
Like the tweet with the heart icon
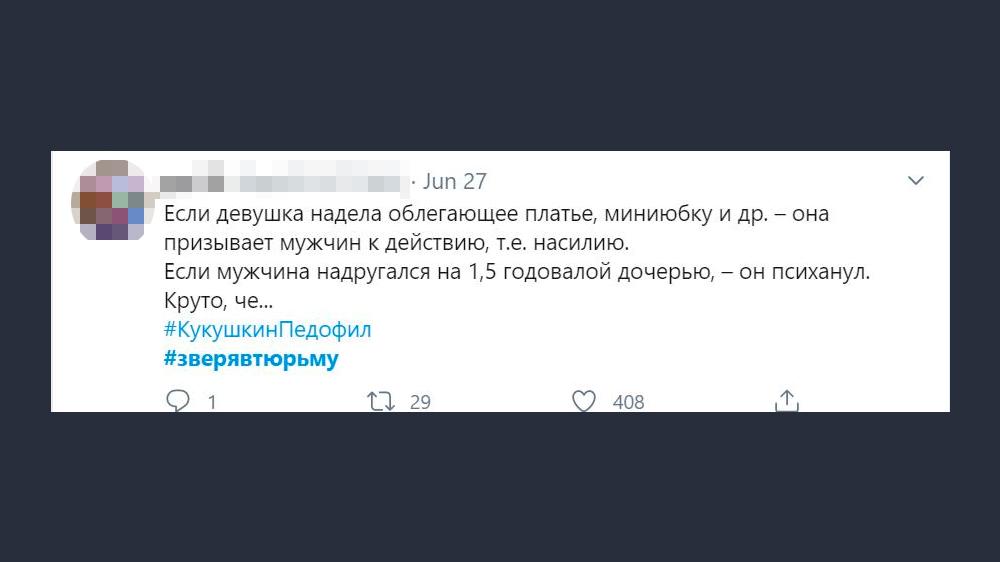pos(584,401)
